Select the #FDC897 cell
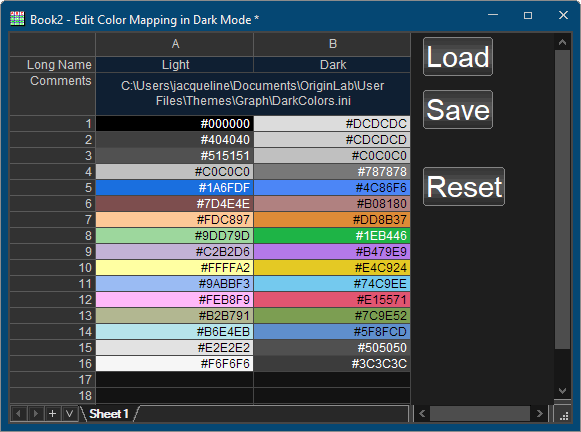The image size is (581, 432). 175,219
